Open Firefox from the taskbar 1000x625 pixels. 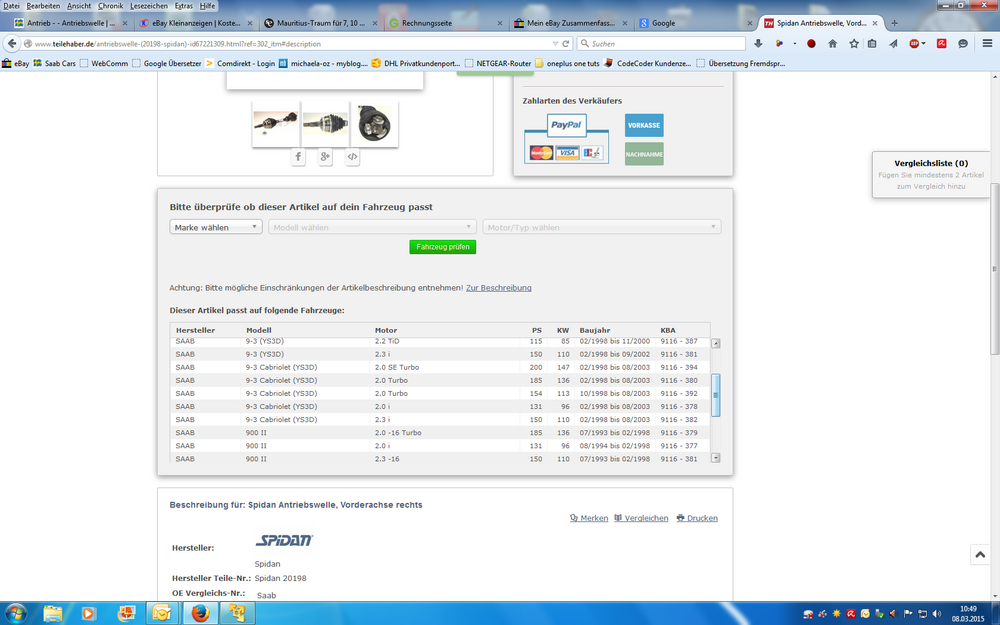point(200,614)
